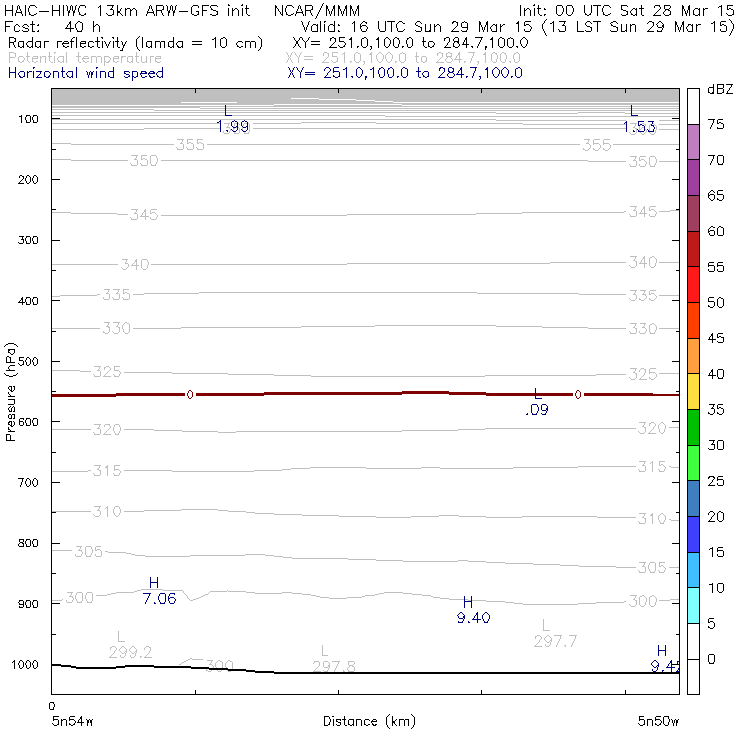Select the '60' colorbar value label
The height and width of the screenshot is (740, 740).
(x=716, y=231)
